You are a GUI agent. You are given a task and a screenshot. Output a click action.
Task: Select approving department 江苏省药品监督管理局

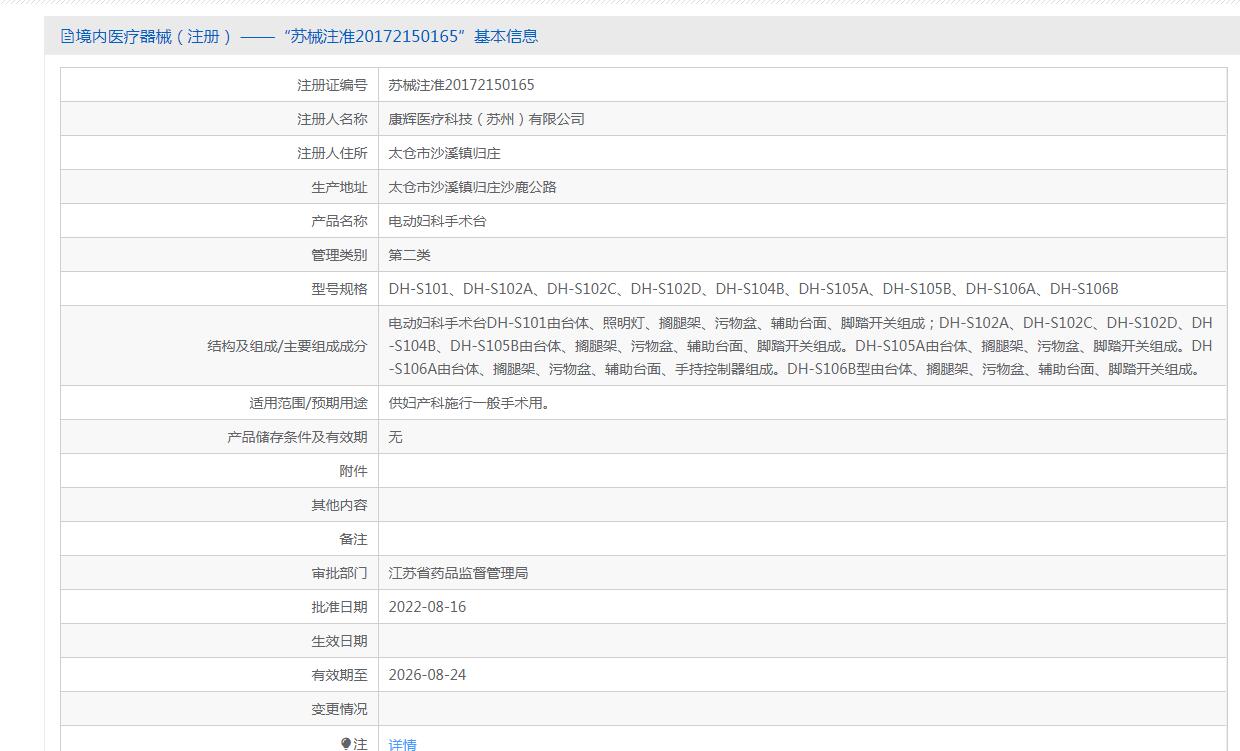click(459, 573)
